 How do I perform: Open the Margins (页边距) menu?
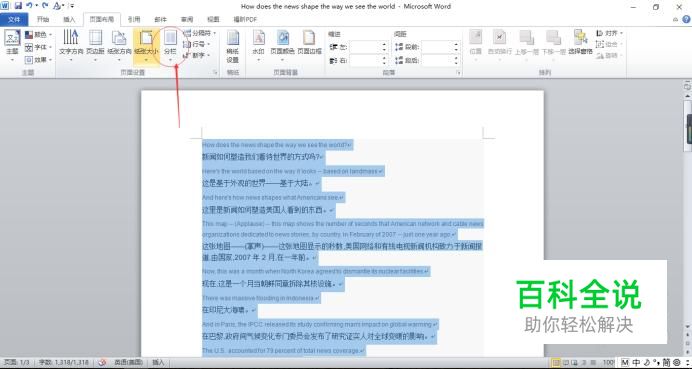[95, 46]
